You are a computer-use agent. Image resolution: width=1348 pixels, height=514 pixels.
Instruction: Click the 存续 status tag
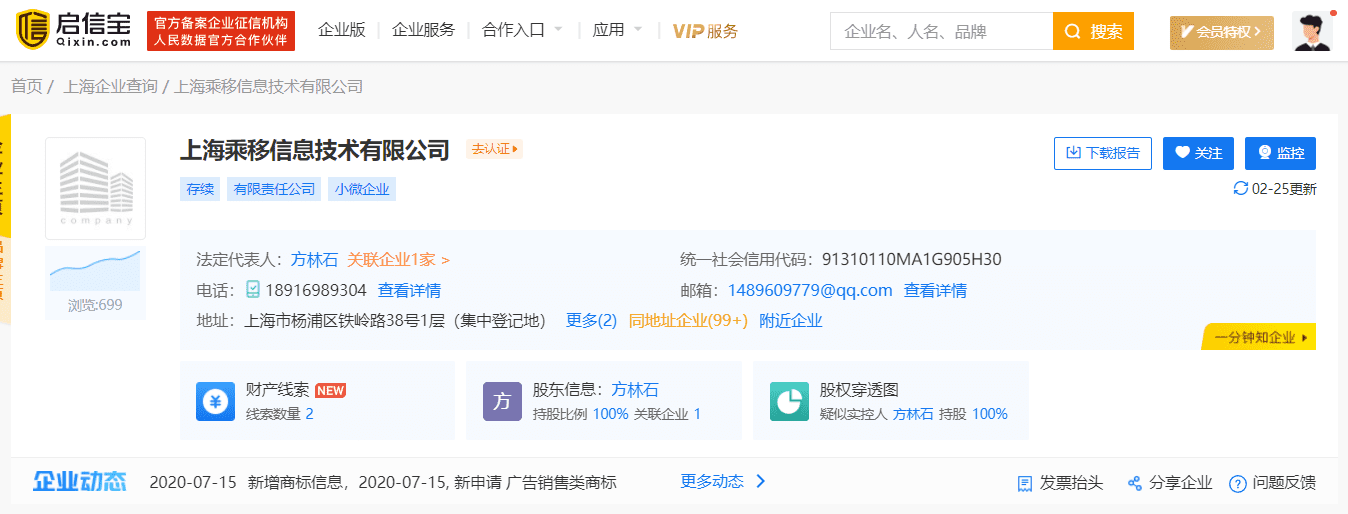pos(200,189)
